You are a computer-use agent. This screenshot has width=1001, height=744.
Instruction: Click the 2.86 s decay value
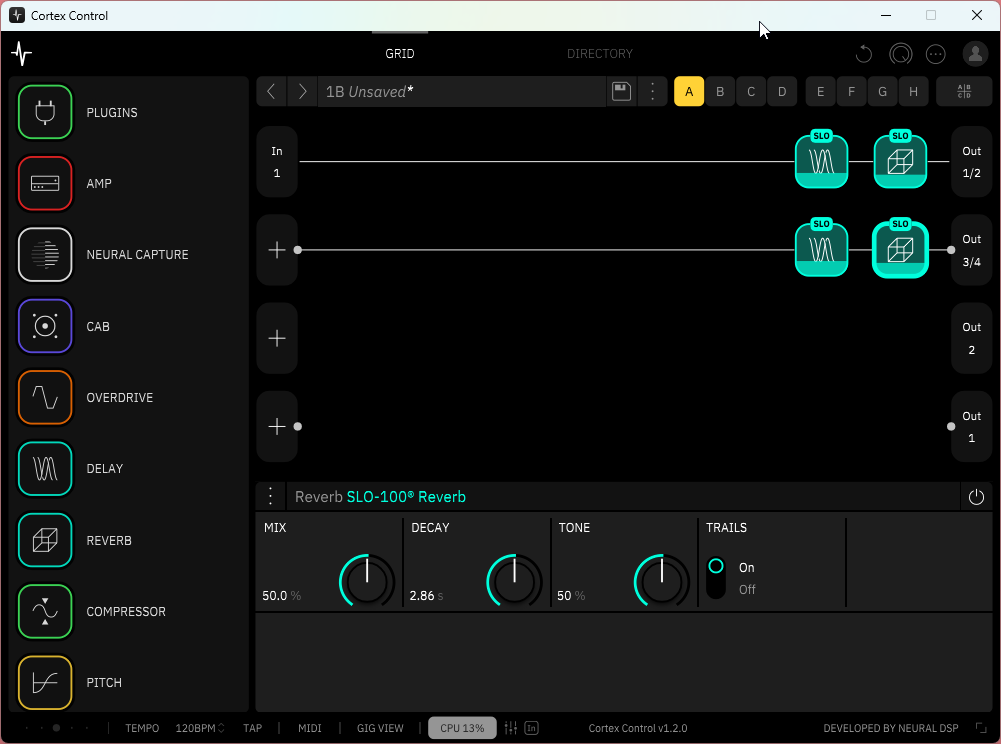coord(426,595)
